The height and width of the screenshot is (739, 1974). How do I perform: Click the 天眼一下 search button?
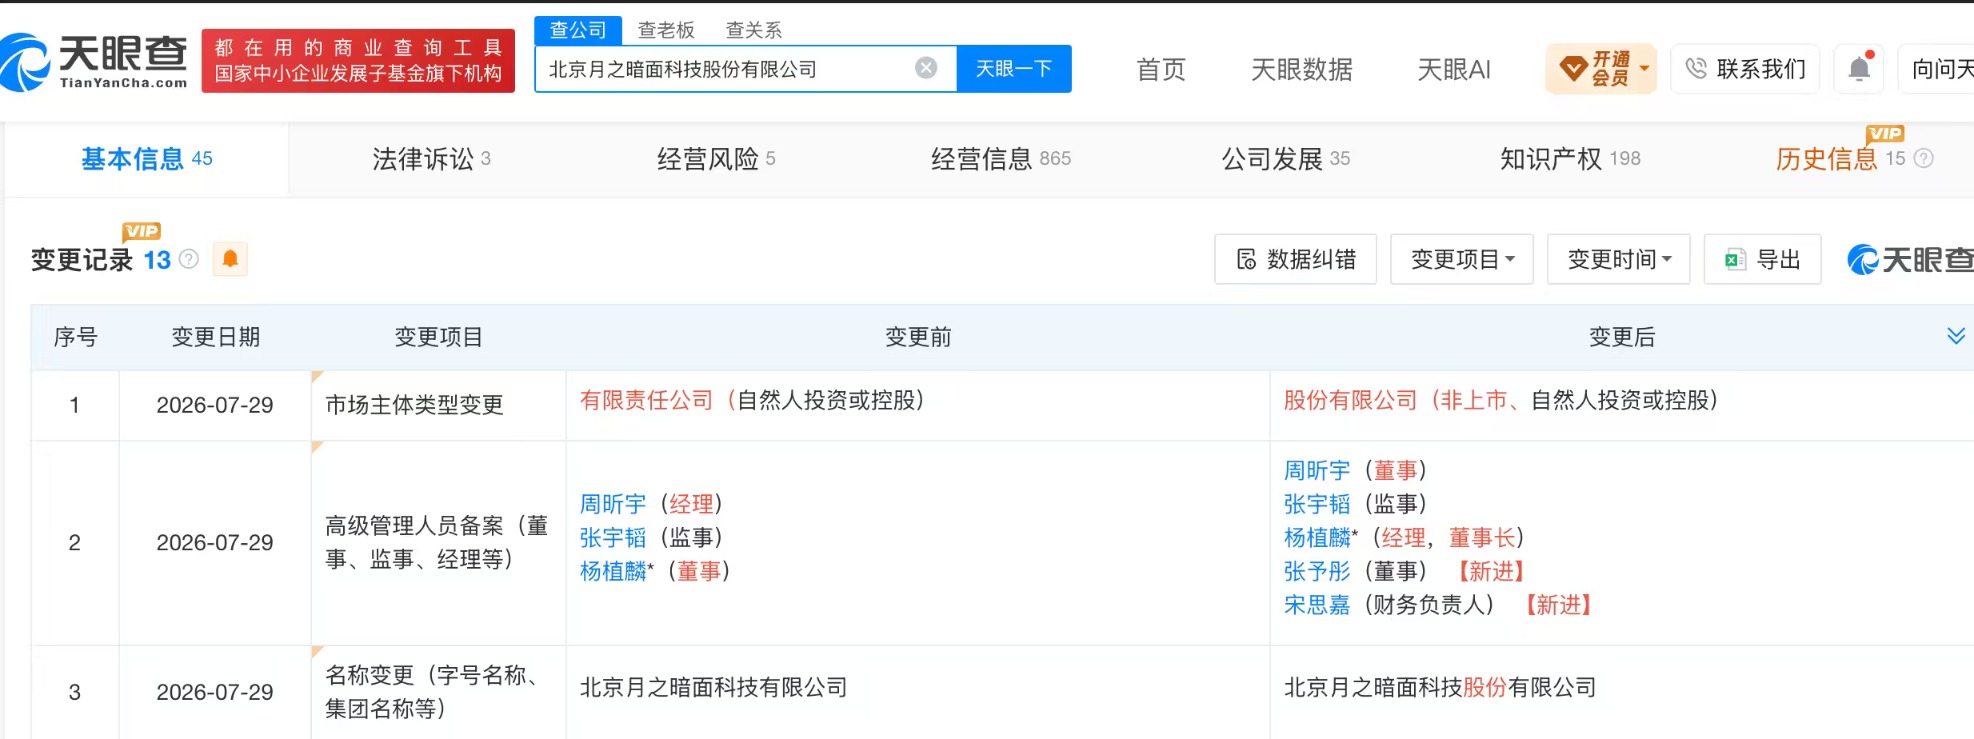coord(1014,69)
